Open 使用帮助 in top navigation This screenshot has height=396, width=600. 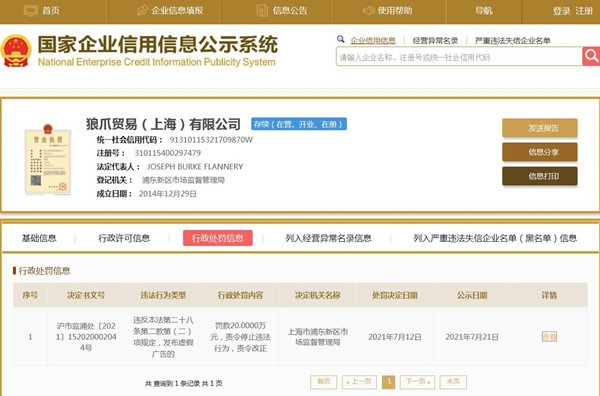tap(387, 11)
